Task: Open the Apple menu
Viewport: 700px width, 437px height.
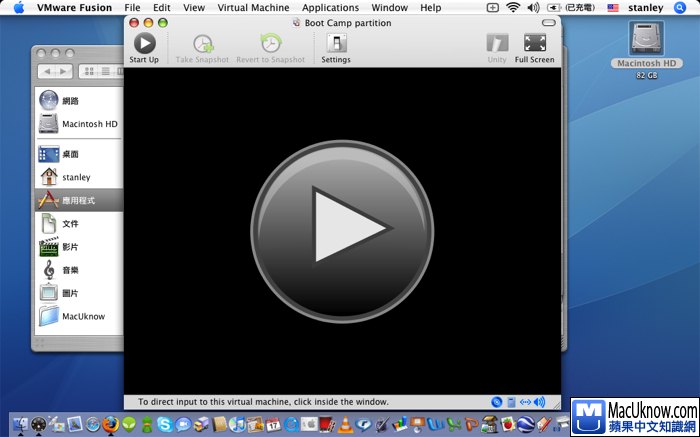Action: click(19, 8)
